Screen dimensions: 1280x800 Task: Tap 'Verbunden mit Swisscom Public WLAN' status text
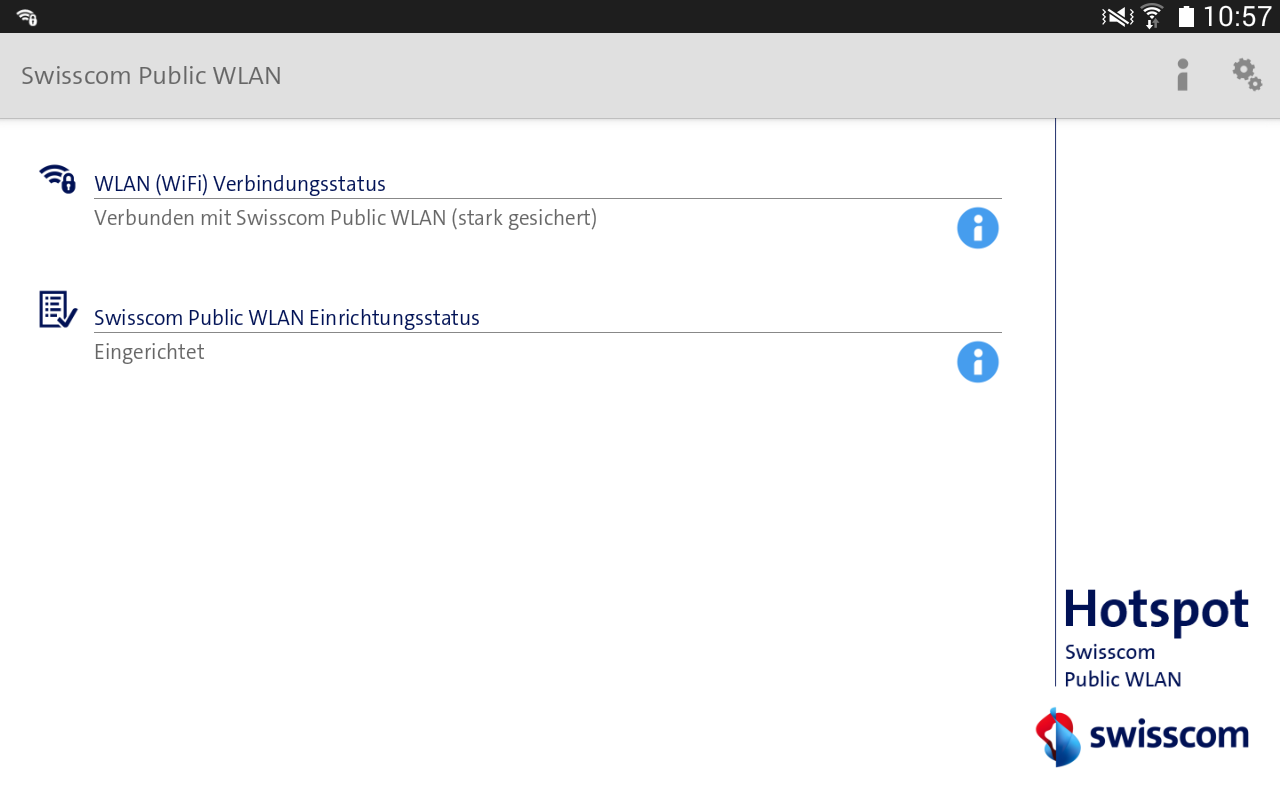click(345, 218)
